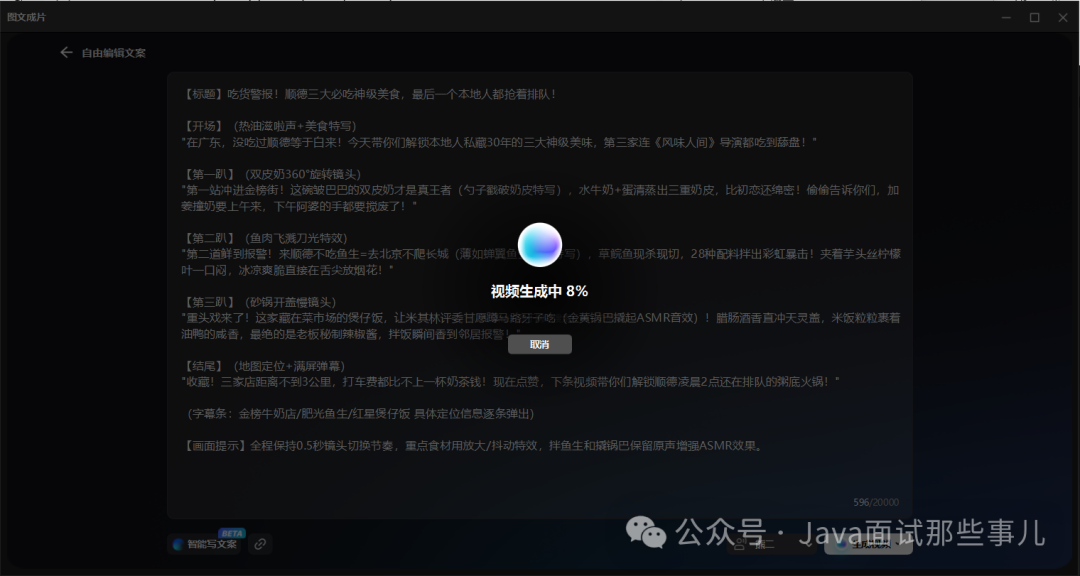Click the 【画面提示】全程保持0.5秒 line
The width and height of the screenshot is (1080, 576).
pos(473,446)
